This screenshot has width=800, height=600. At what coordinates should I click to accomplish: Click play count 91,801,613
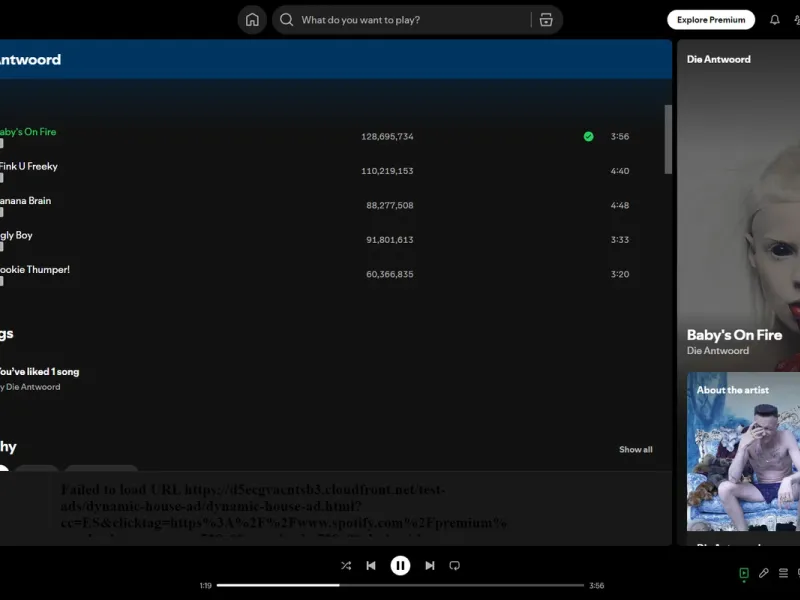tap(390, 240)
